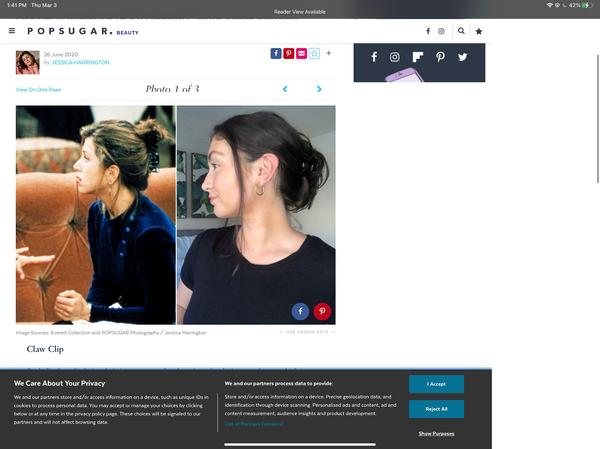Expand more share options plus sign
Screen dimensions: 600x449
(x=328, y=53)
